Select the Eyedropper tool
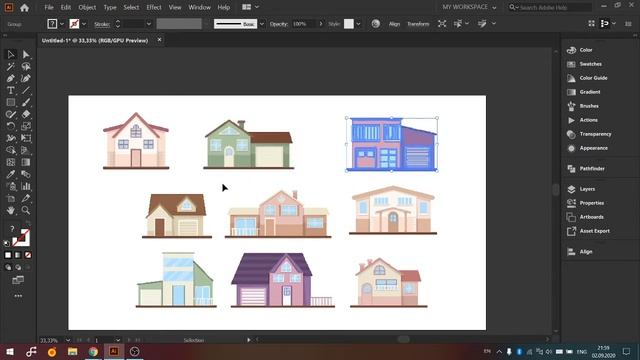The image size is (640, 360). pyautogui.click(x=11, y=174)
